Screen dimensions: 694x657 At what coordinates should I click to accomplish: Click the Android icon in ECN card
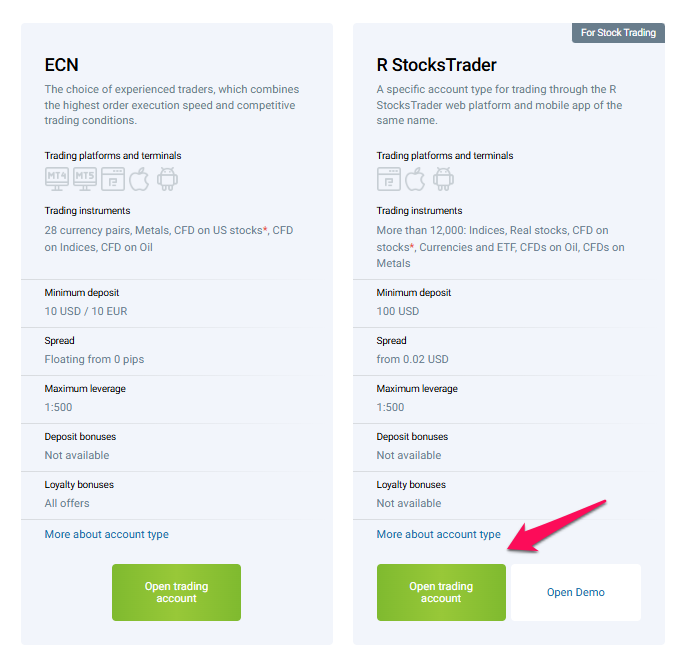tap(166, 179)
